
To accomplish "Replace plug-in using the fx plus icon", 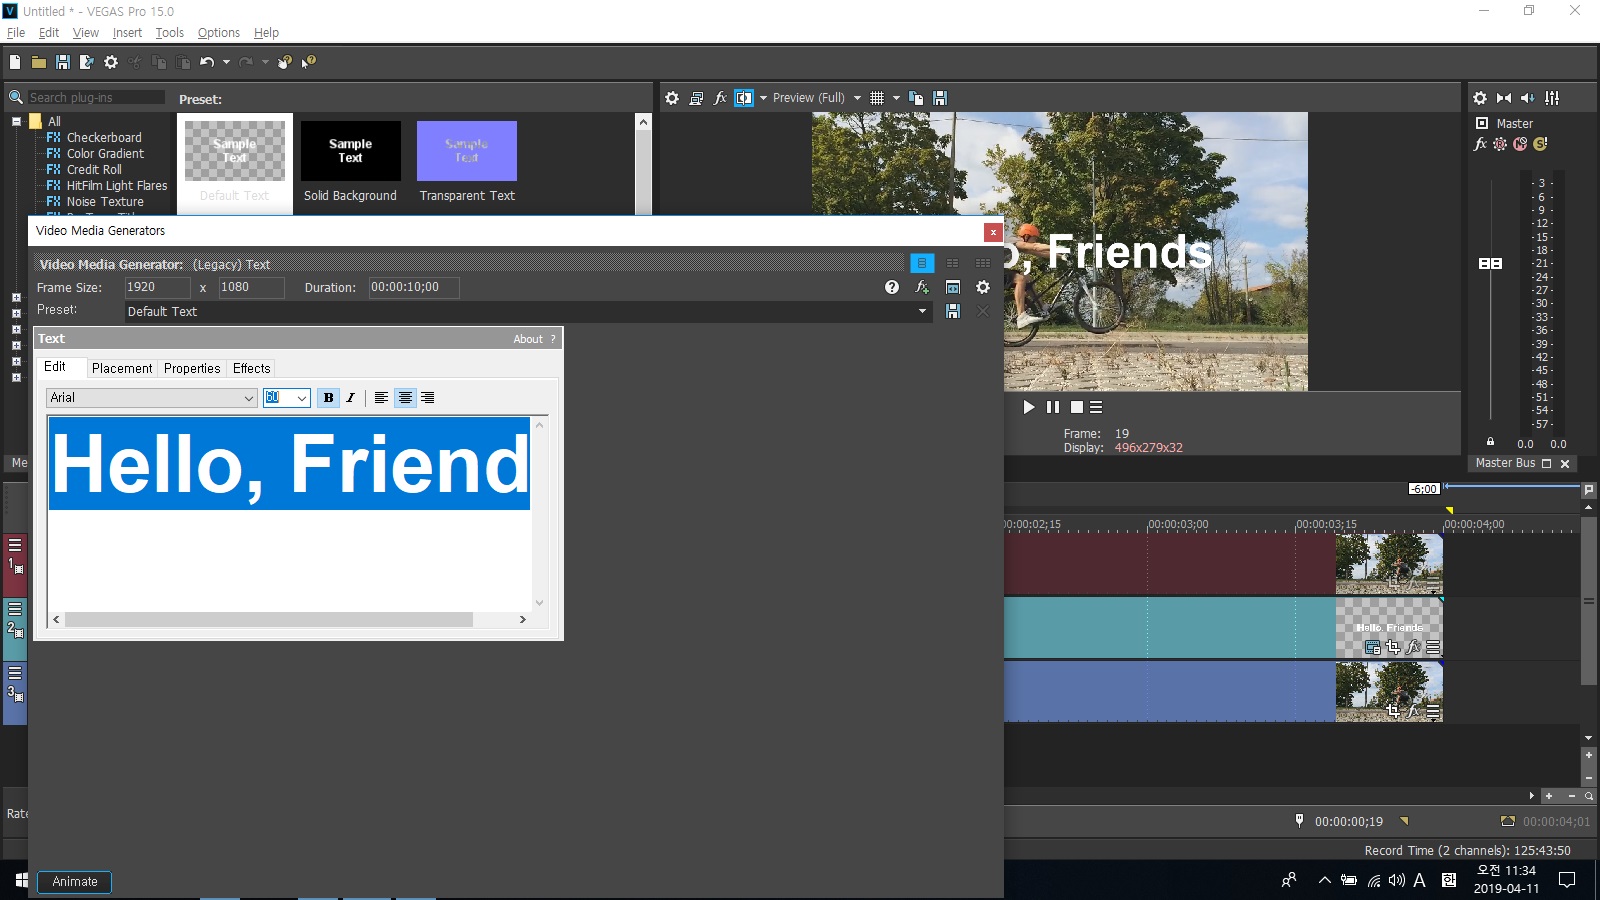I will [x=922, y=287].
